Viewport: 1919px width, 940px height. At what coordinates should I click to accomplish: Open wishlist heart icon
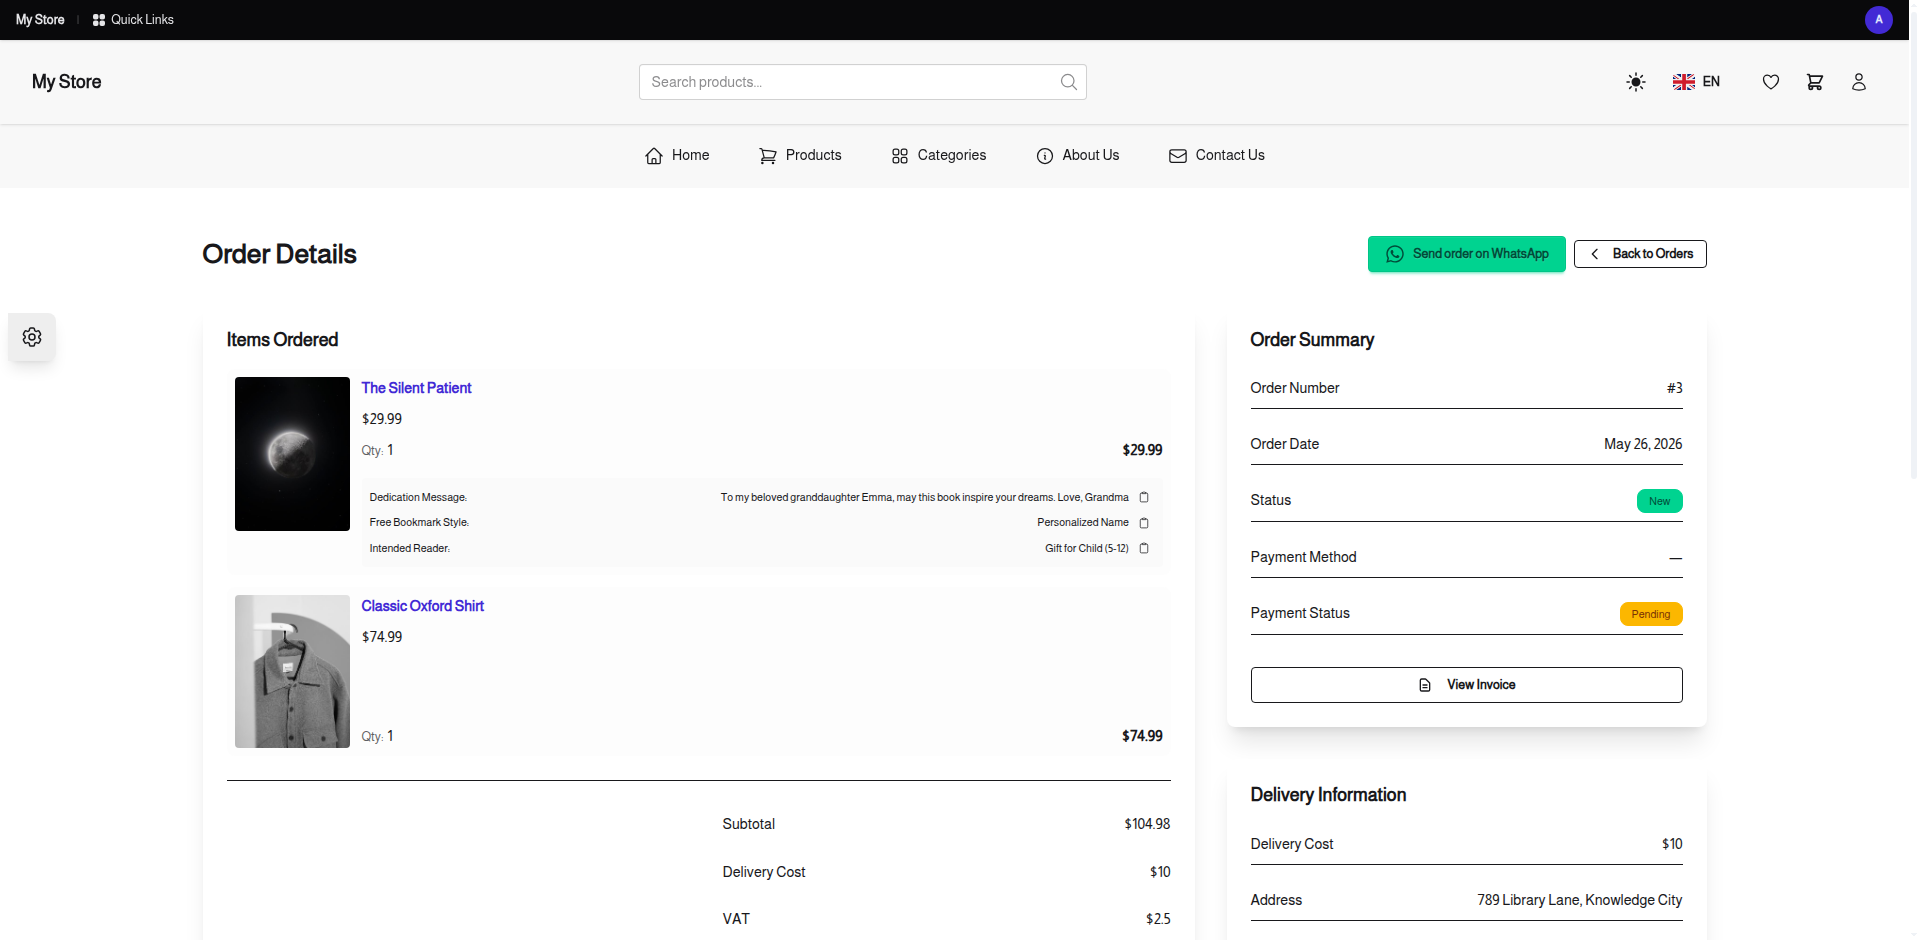1770,82
